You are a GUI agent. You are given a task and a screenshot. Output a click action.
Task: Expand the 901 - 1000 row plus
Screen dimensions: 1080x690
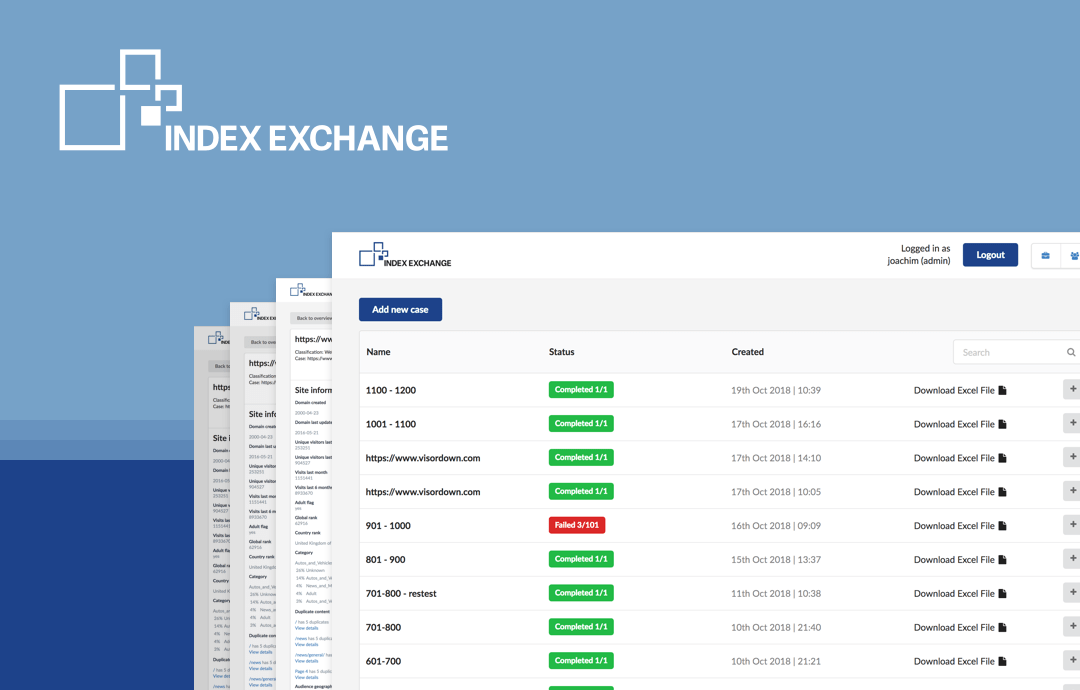[x=1072, y=524]
